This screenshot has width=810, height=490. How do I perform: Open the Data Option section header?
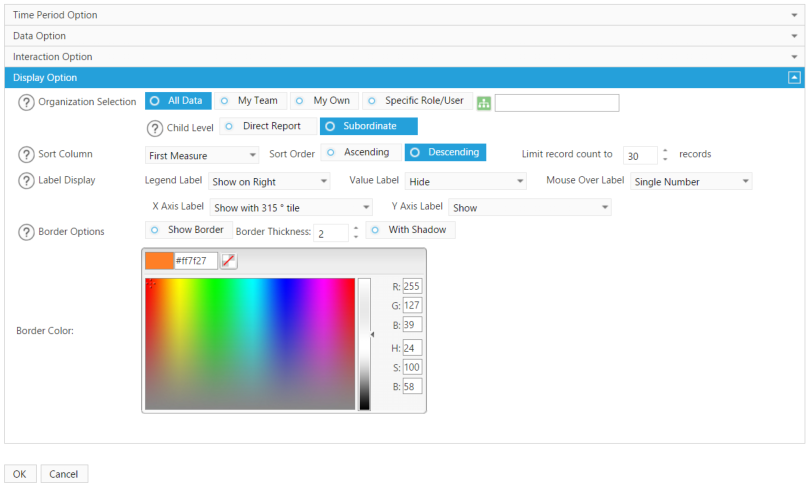tap(404, 36)
